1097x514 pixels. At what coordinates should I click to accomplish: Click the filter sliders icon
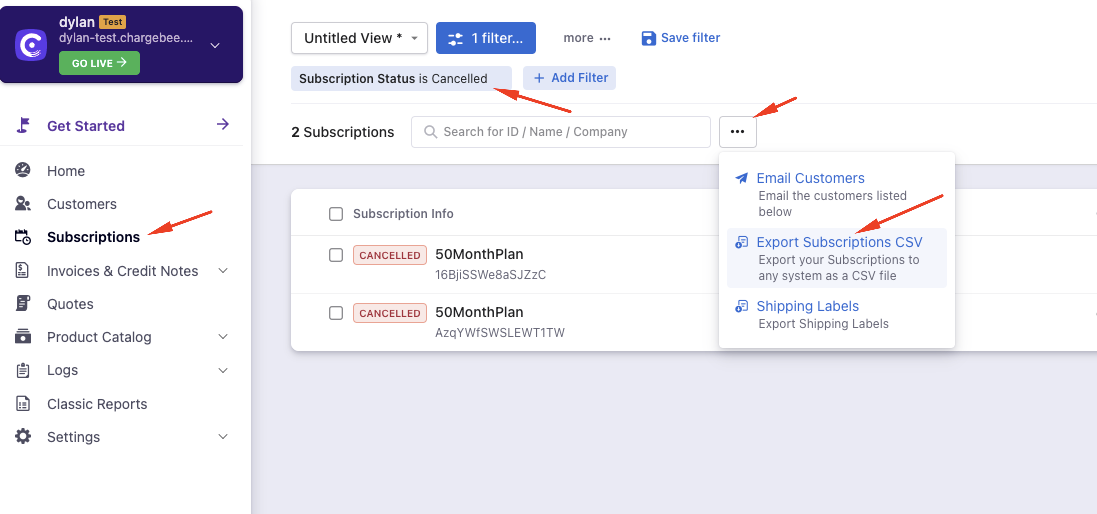click(x=455, y=38)
